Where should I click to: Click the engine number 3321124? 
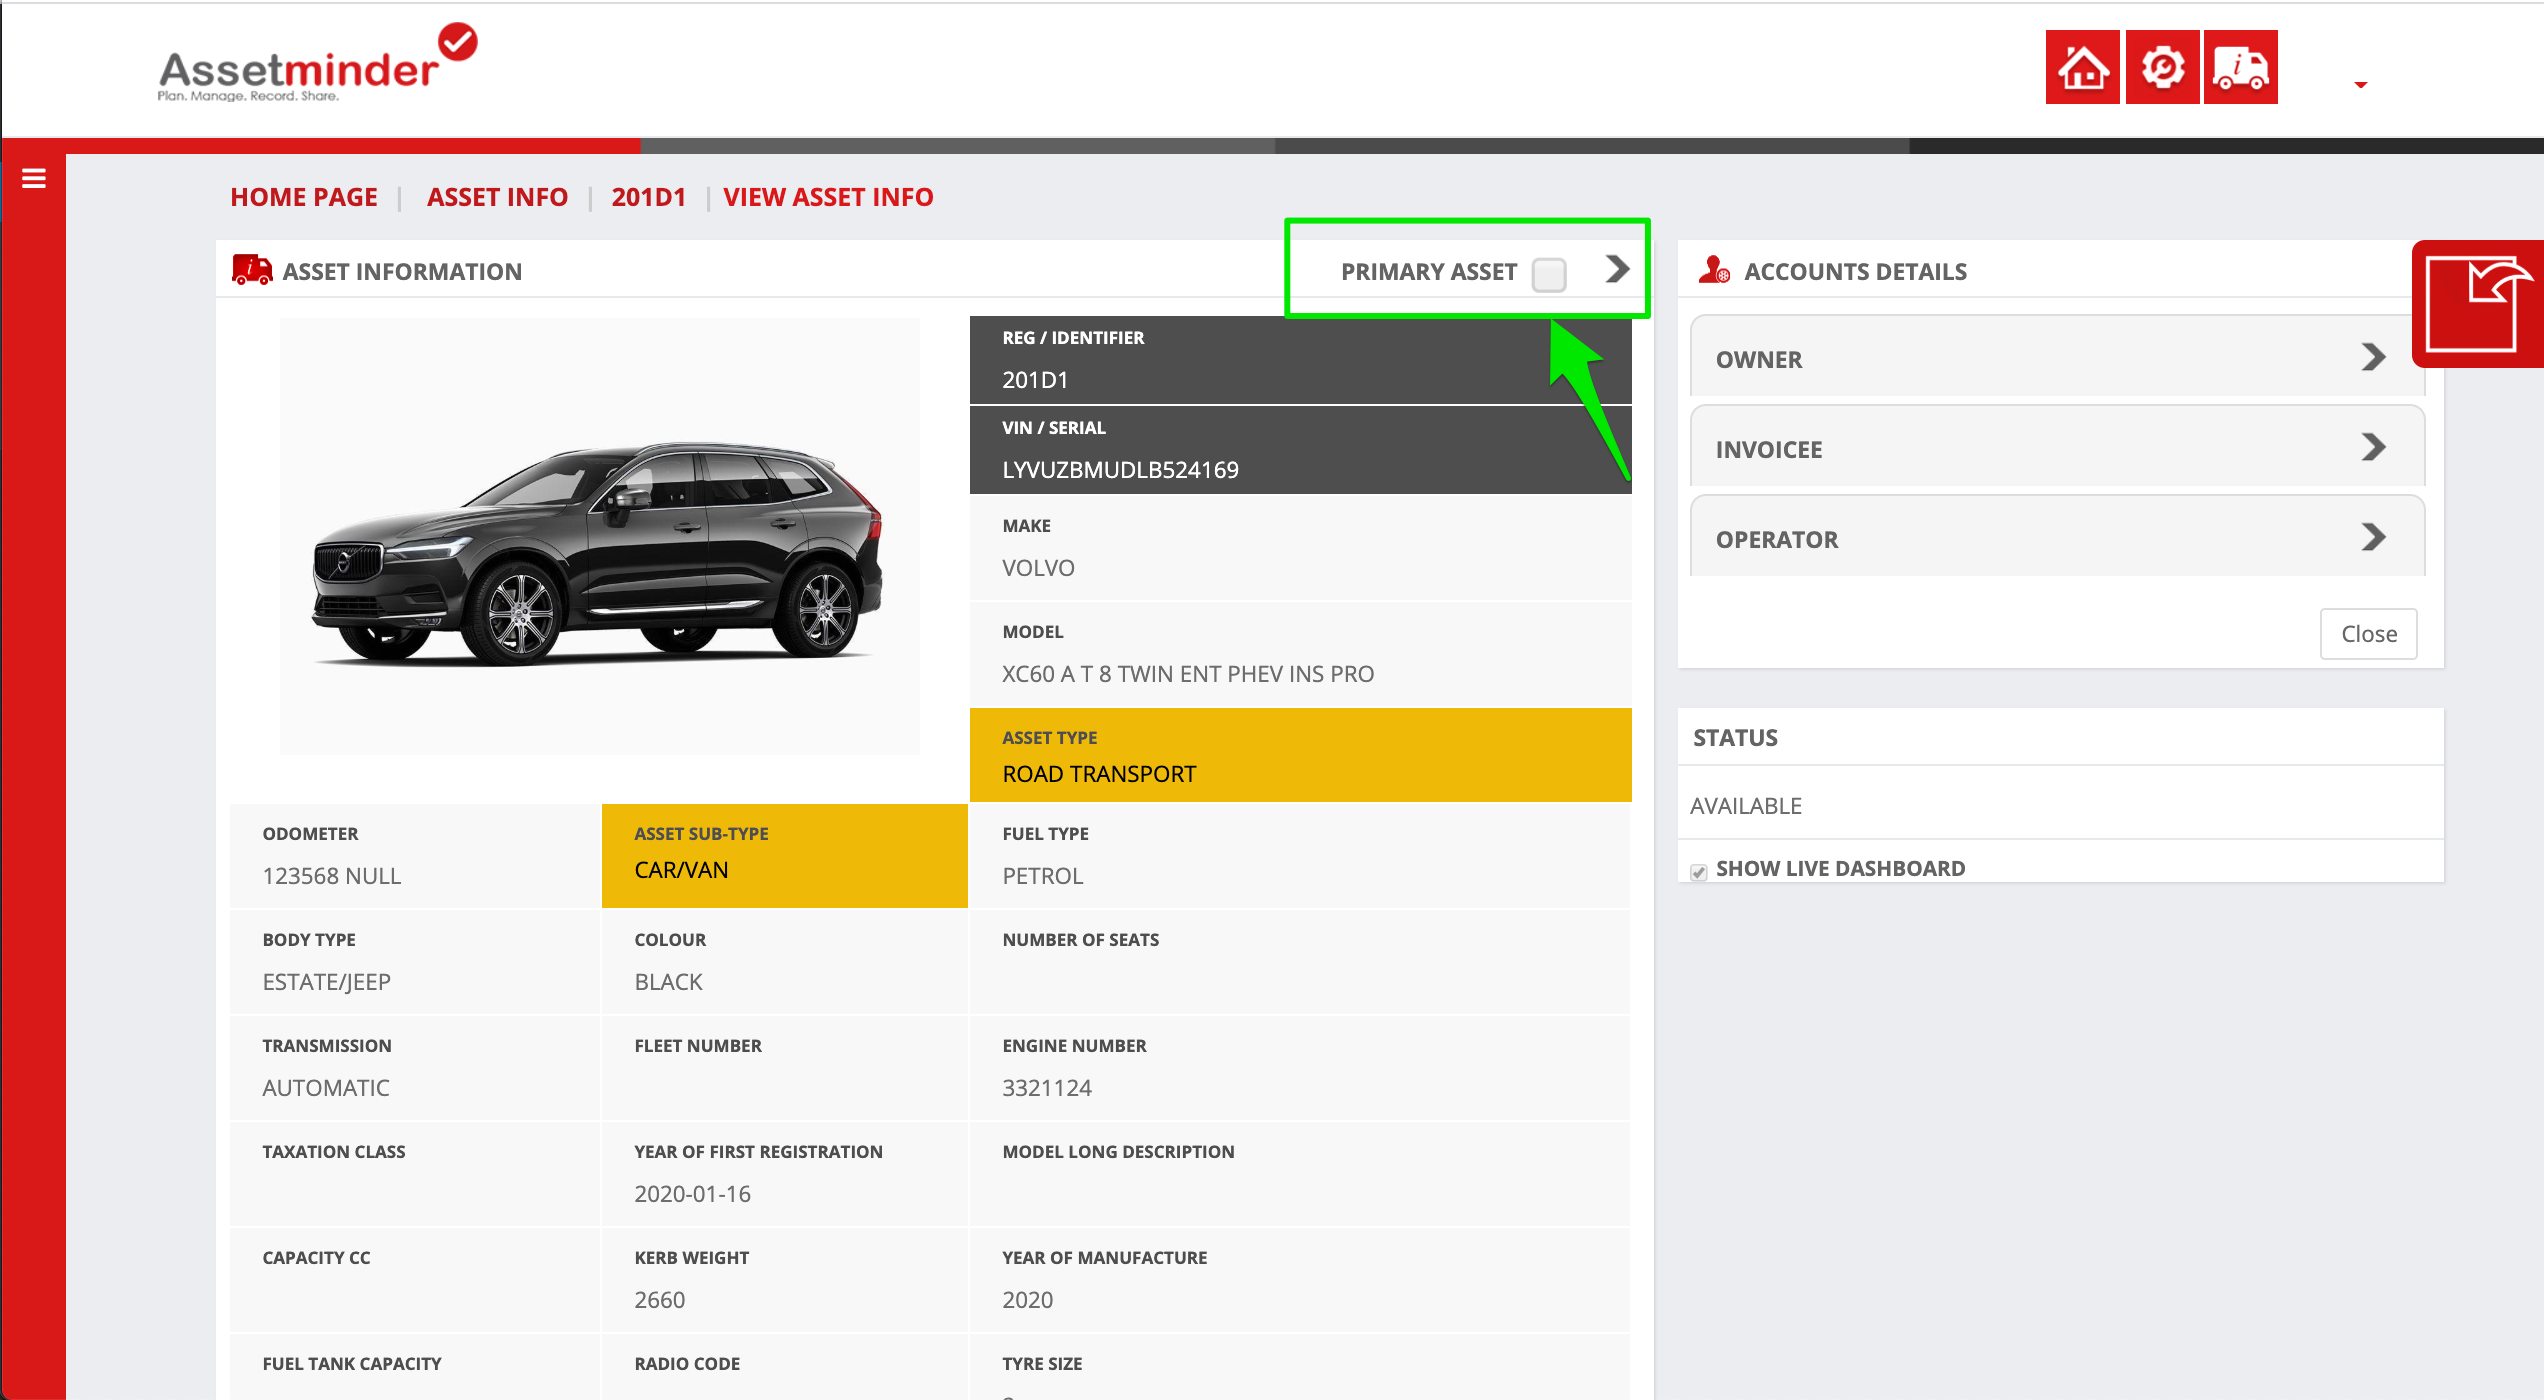1047,1088
